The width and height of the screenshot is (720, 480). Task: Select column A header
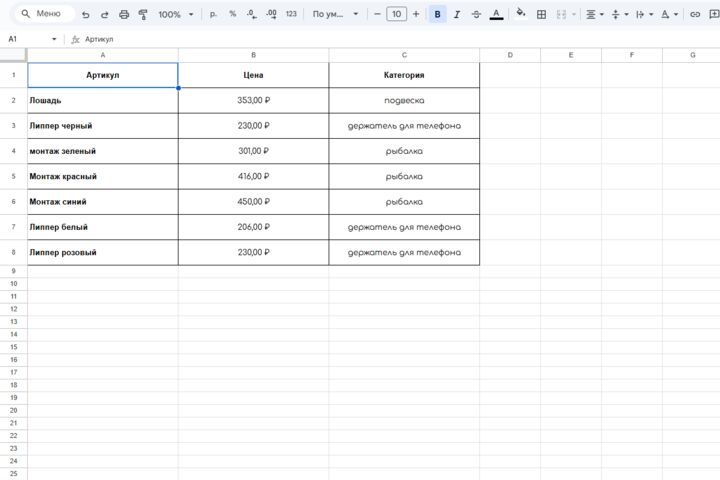coord(103,55)
